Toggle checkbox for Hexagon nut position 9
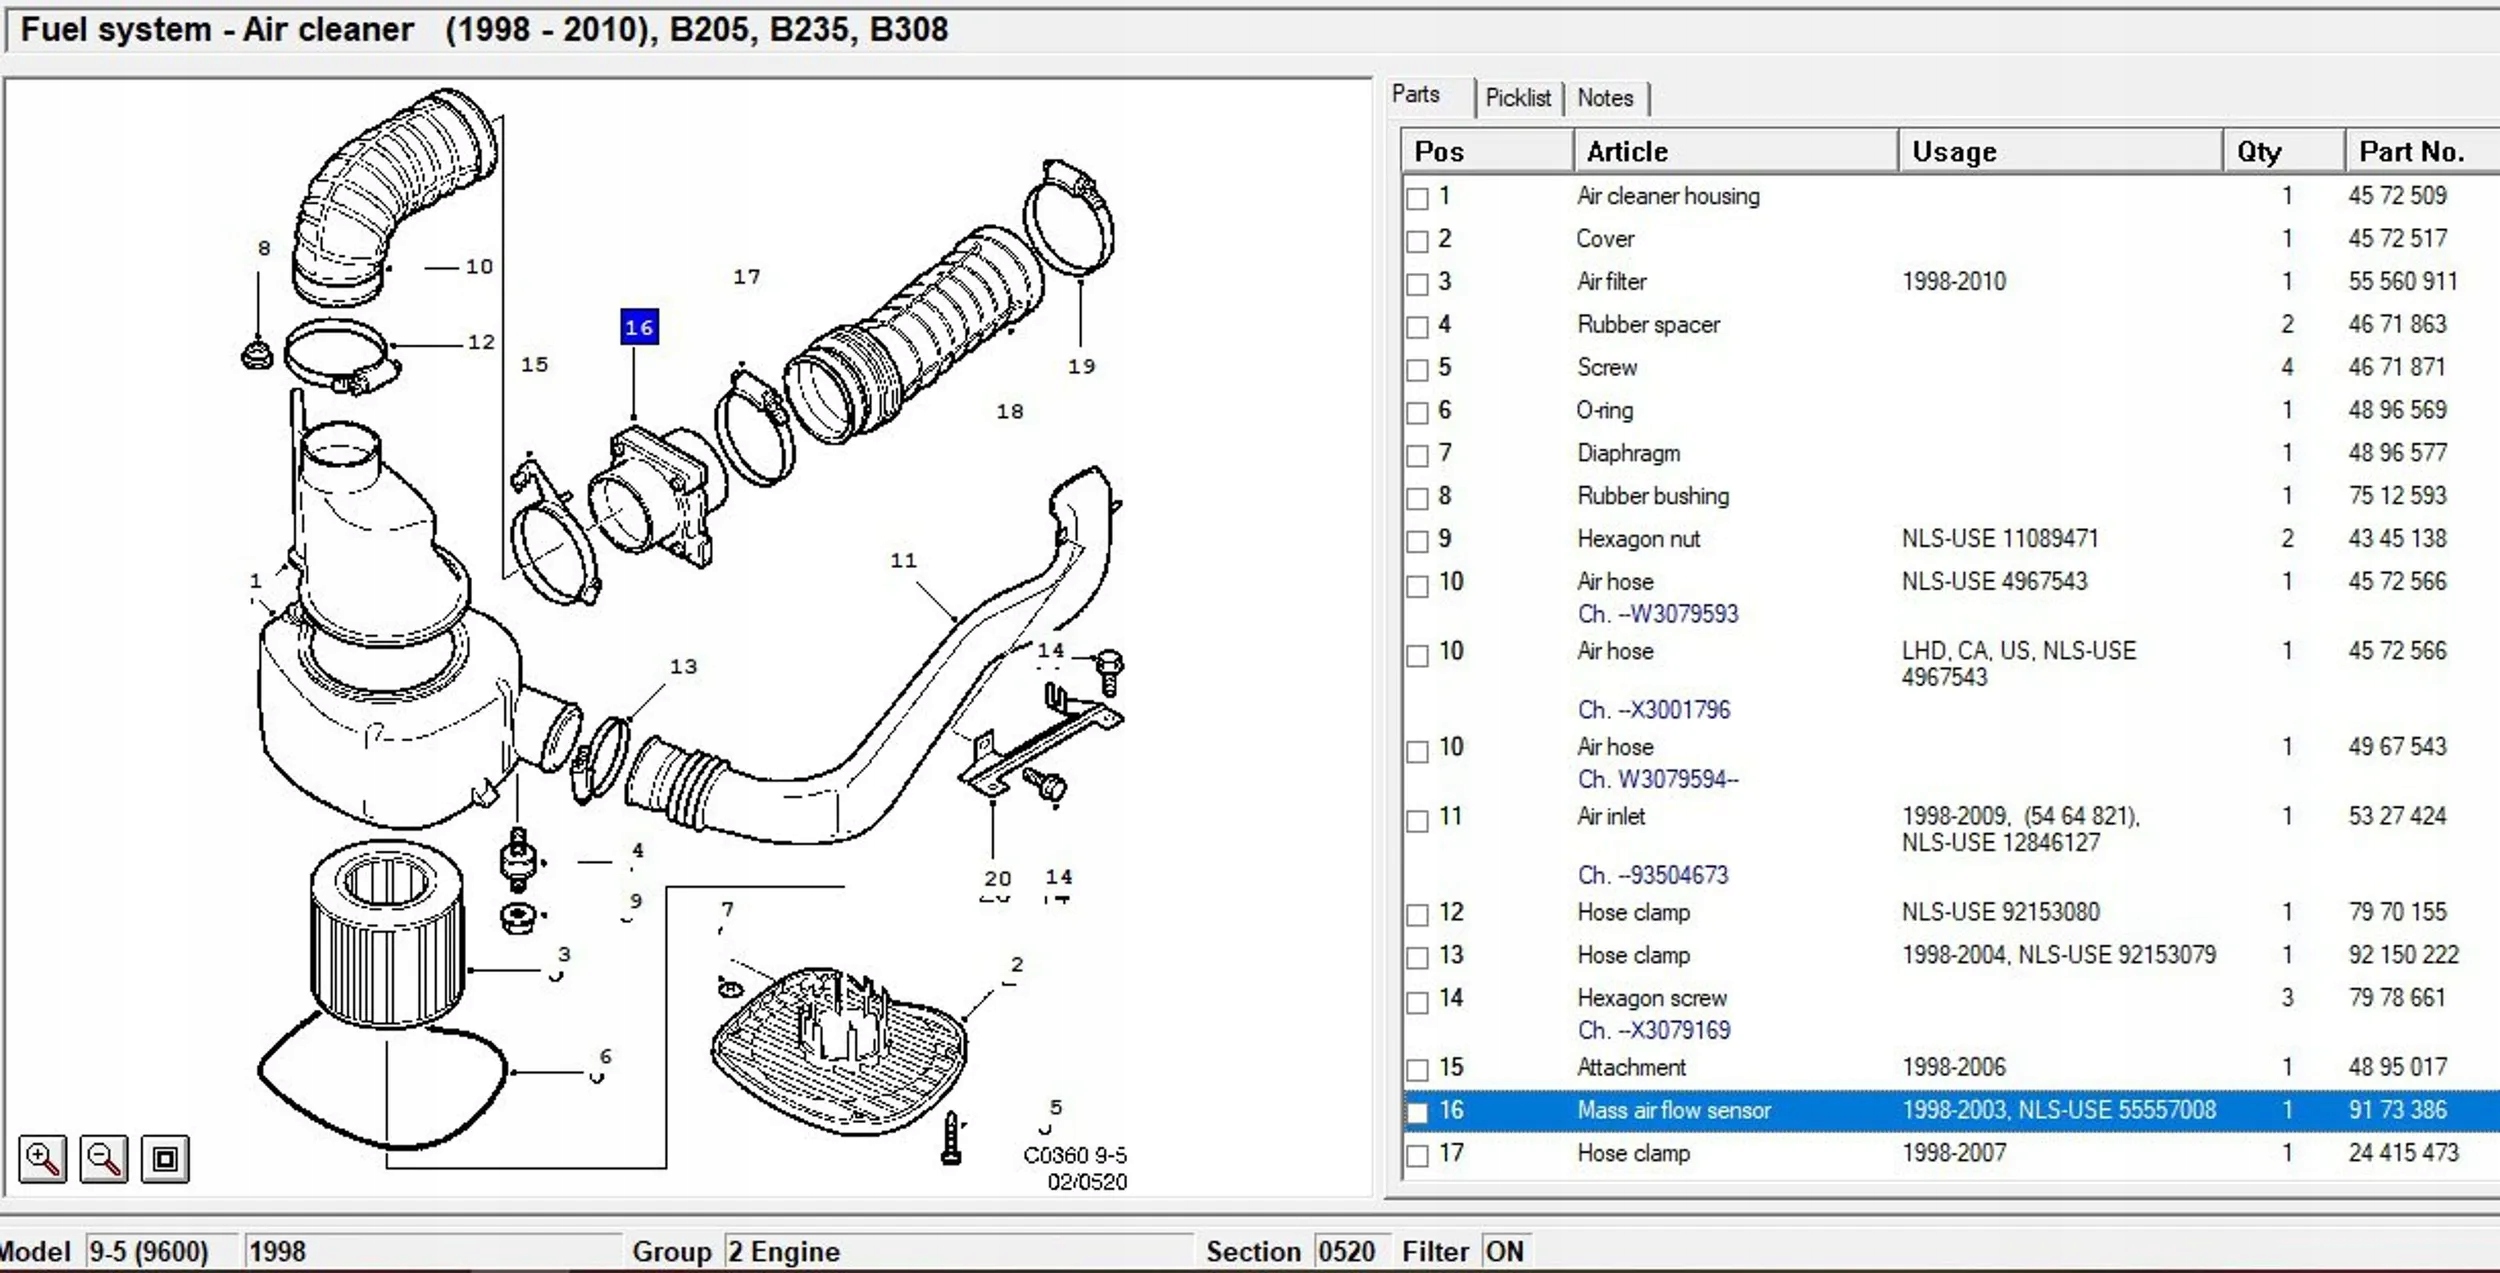The width and height of the screenshot is (2500, 1273). 1417,541
